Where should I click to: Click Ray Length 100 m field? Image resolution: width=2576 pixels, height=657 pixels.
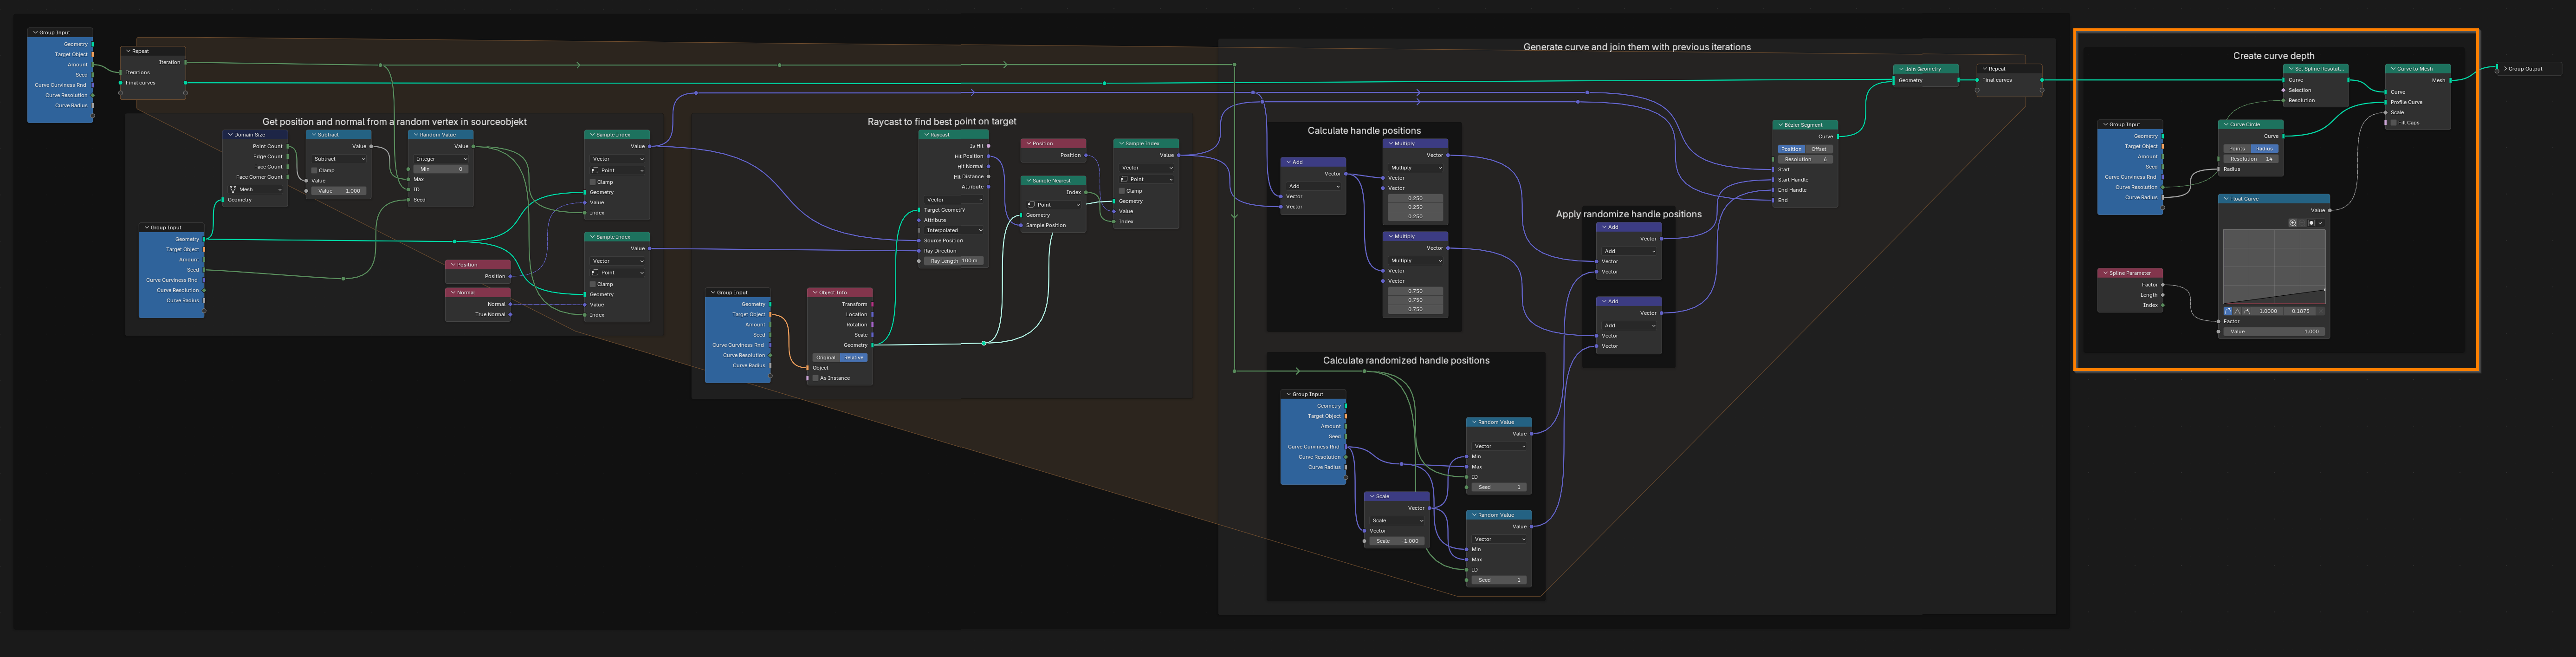pyautogui.click(x=954, y=261)
